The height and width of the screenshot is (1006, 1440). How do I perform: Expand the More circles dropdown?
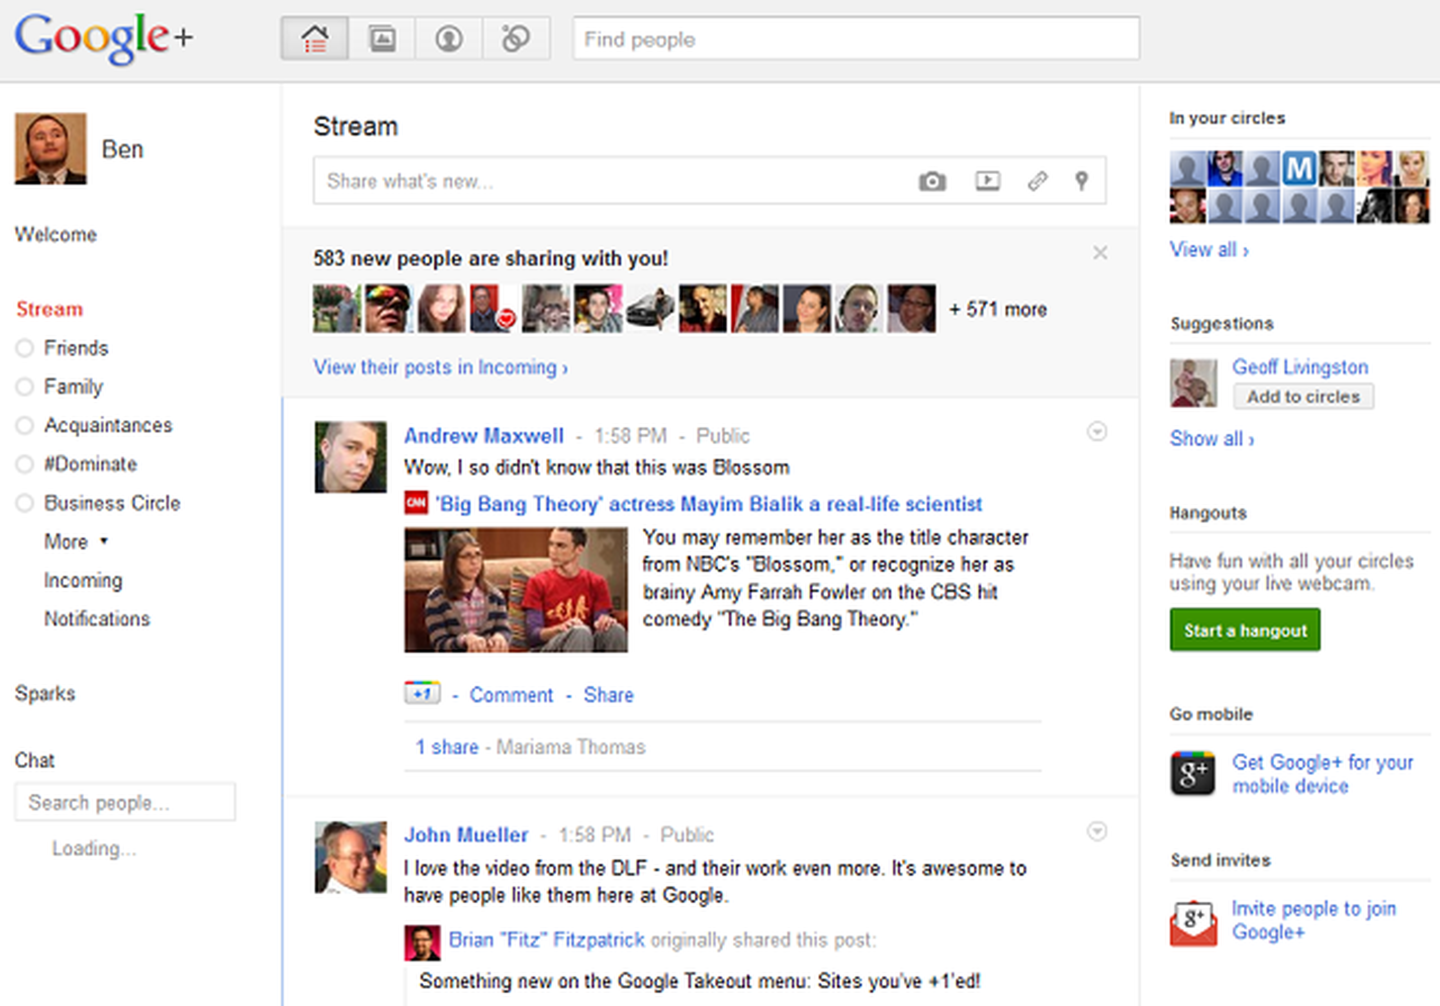coord(76,542)
